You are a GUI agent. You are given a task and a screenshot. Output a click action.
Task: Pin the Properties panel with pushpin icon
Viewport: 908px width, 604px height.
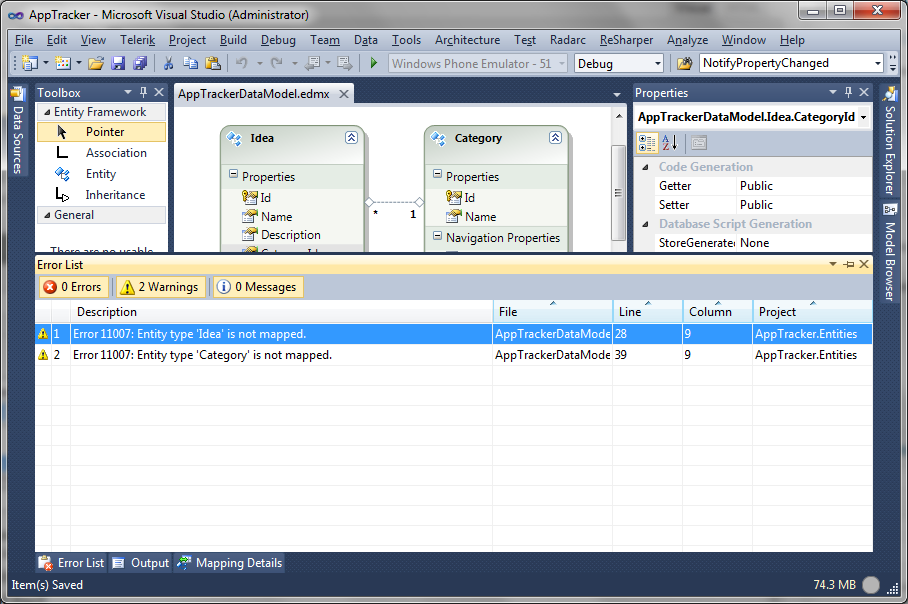pyautogui.click(x=848, y=92)
